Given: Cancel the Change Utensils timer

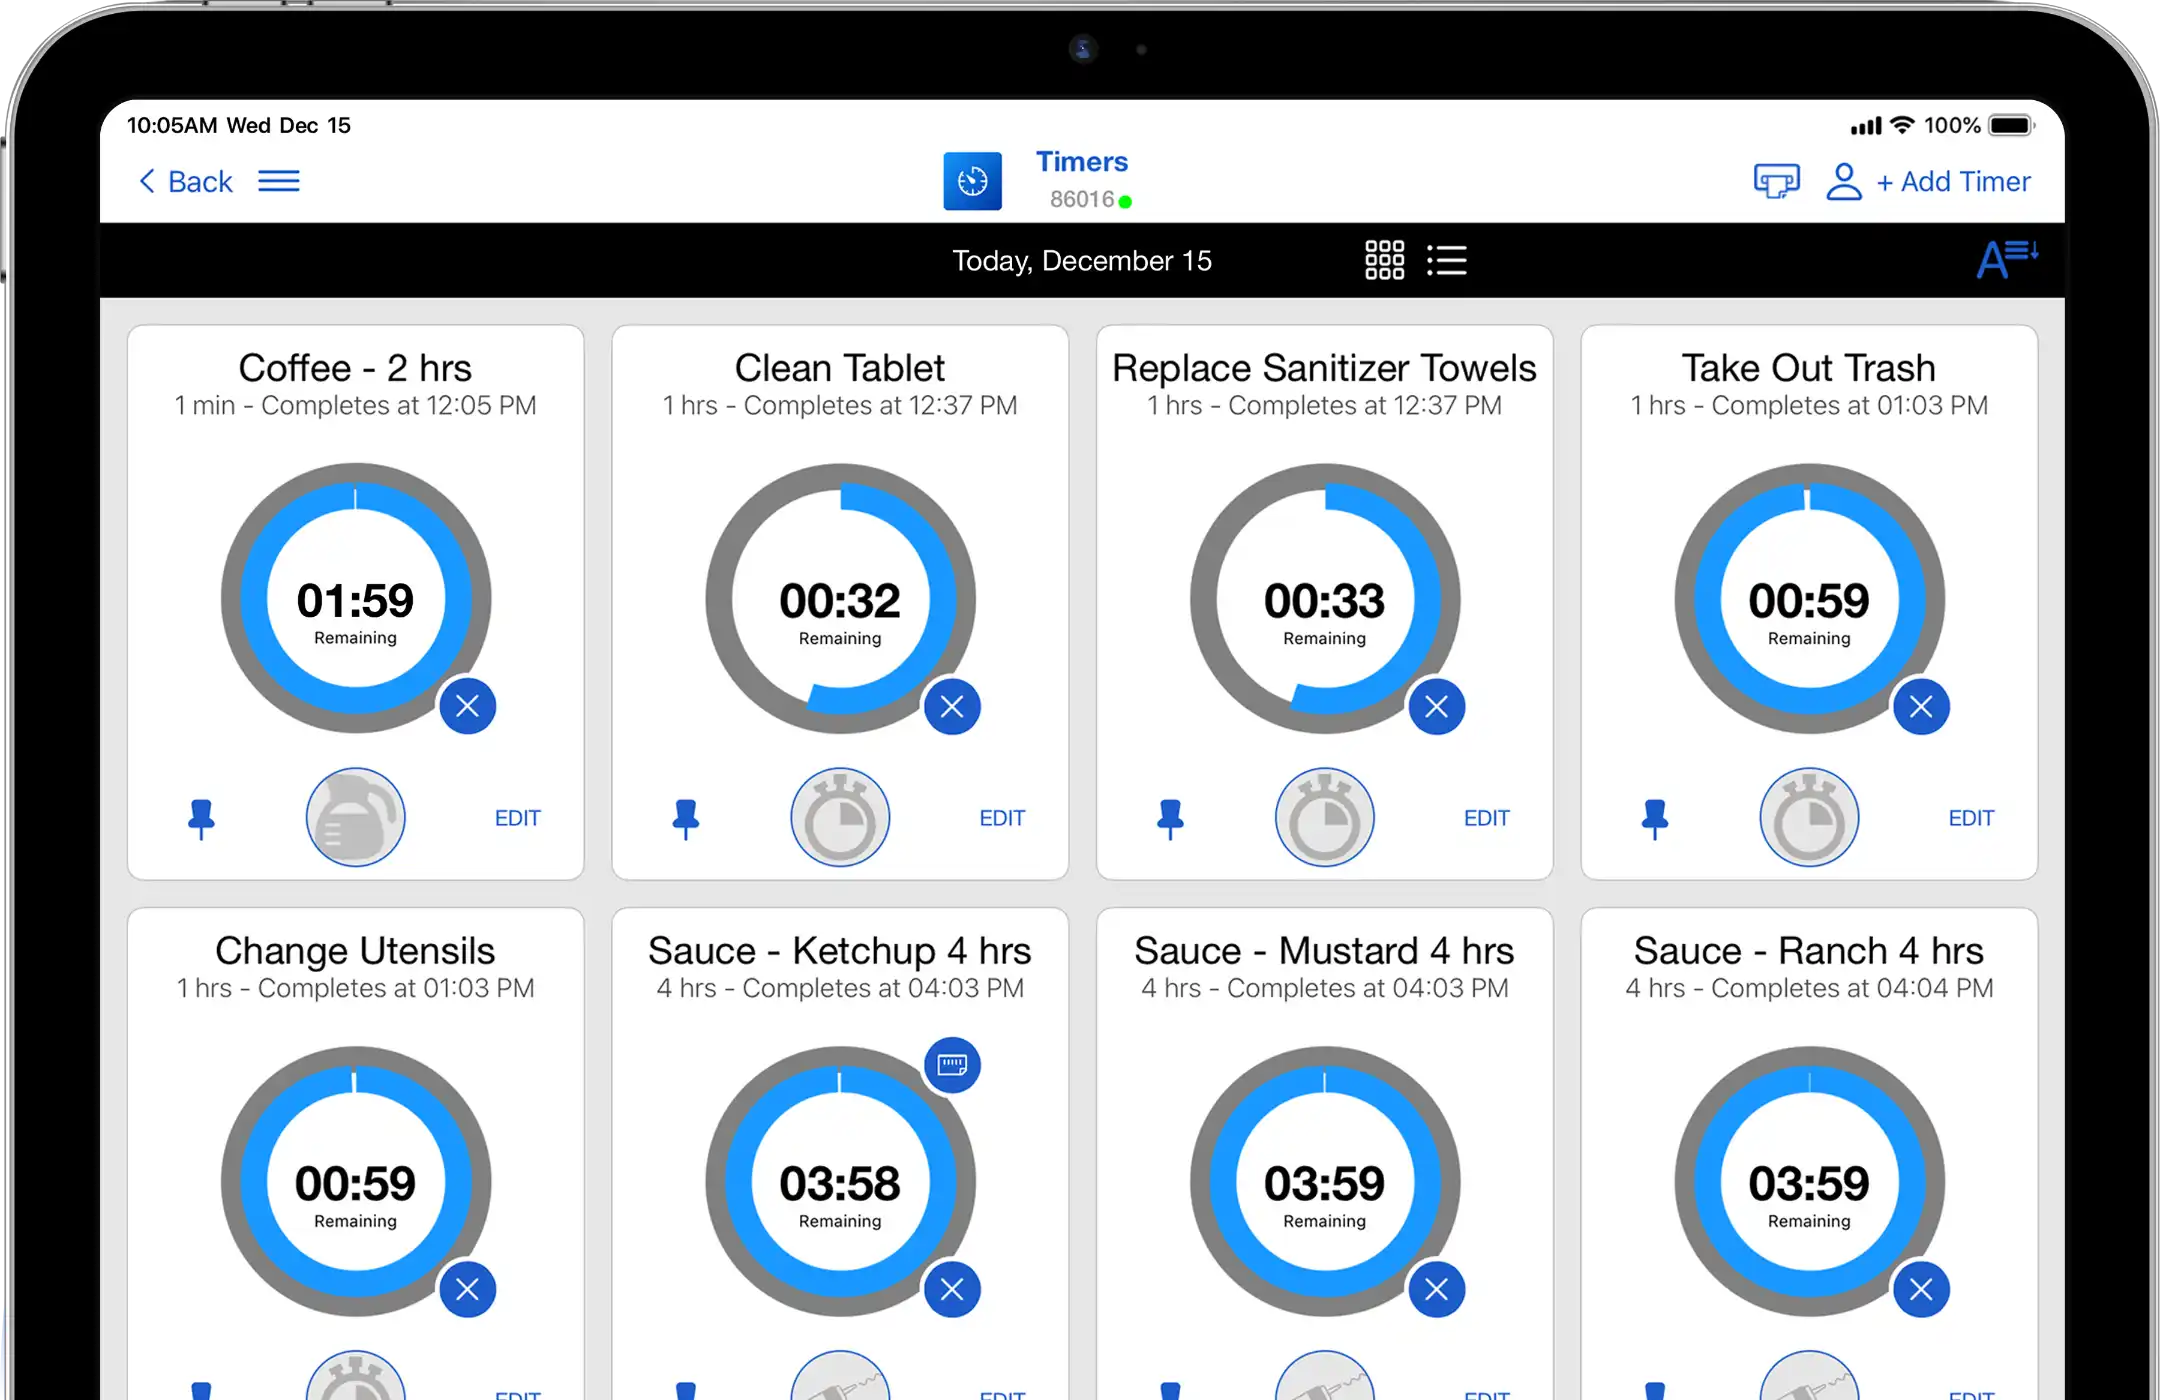Looking at the screenshot, I should click(467, 1289).
